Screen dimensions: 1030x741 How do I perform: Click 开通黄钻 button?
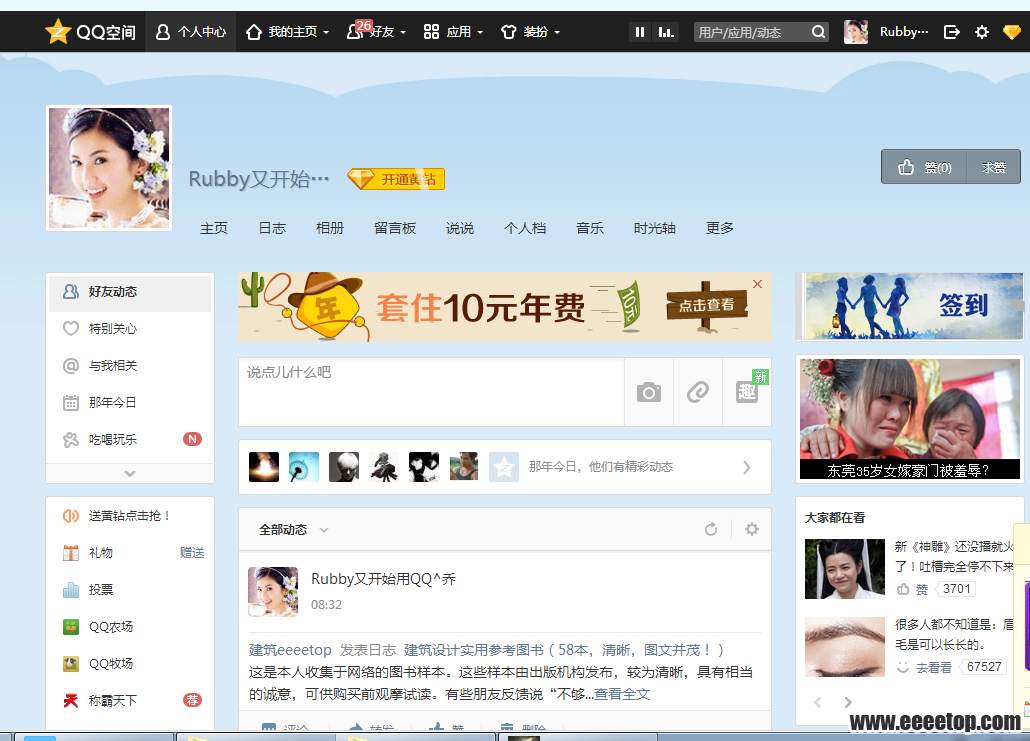396,179
